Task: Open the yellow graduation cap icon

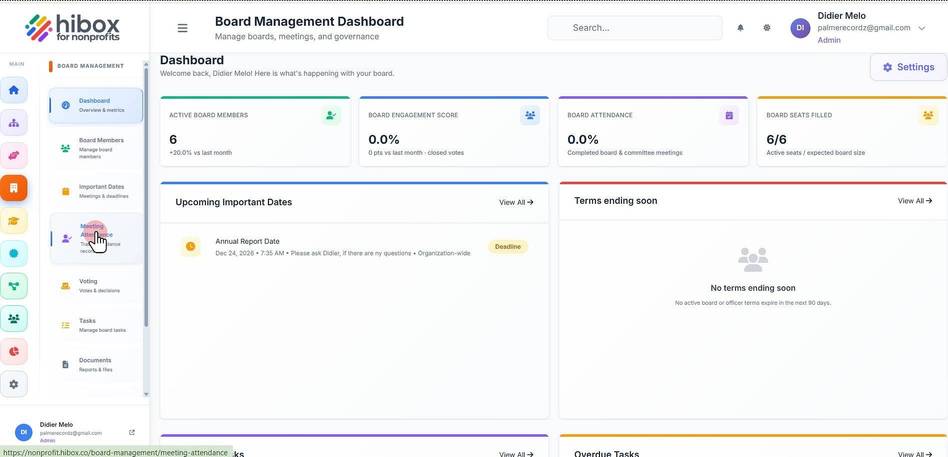Action: coord(14,221)
